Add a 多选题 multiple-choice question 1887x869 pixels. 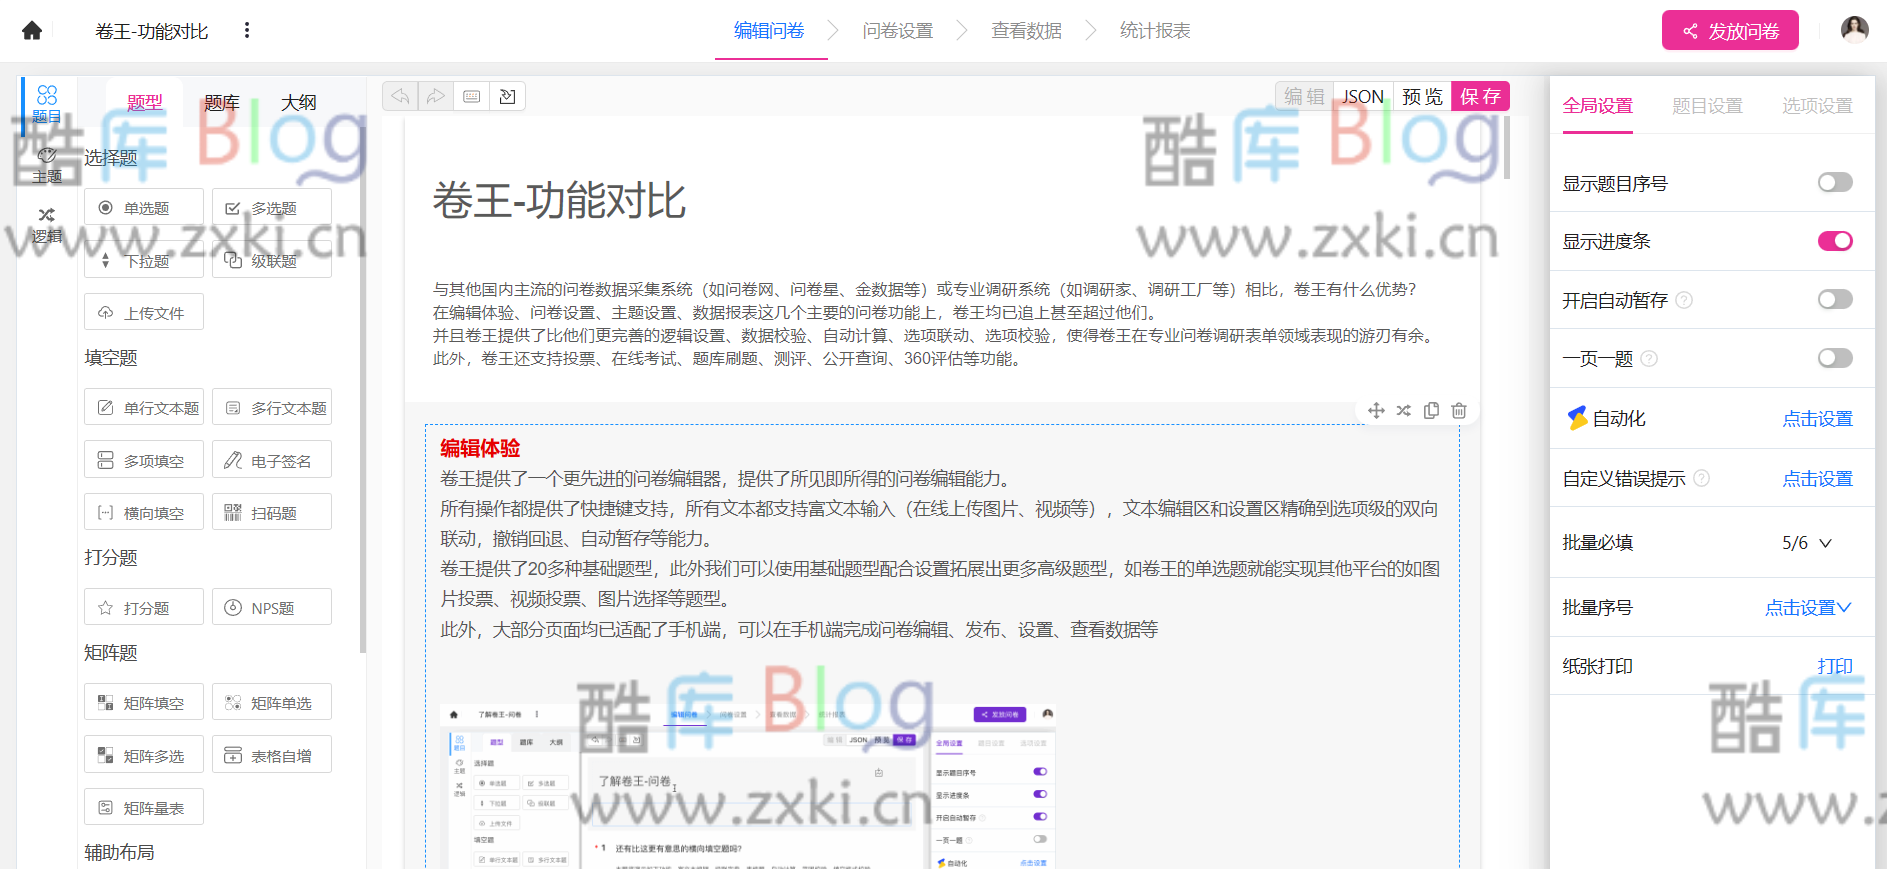point(272,208)
